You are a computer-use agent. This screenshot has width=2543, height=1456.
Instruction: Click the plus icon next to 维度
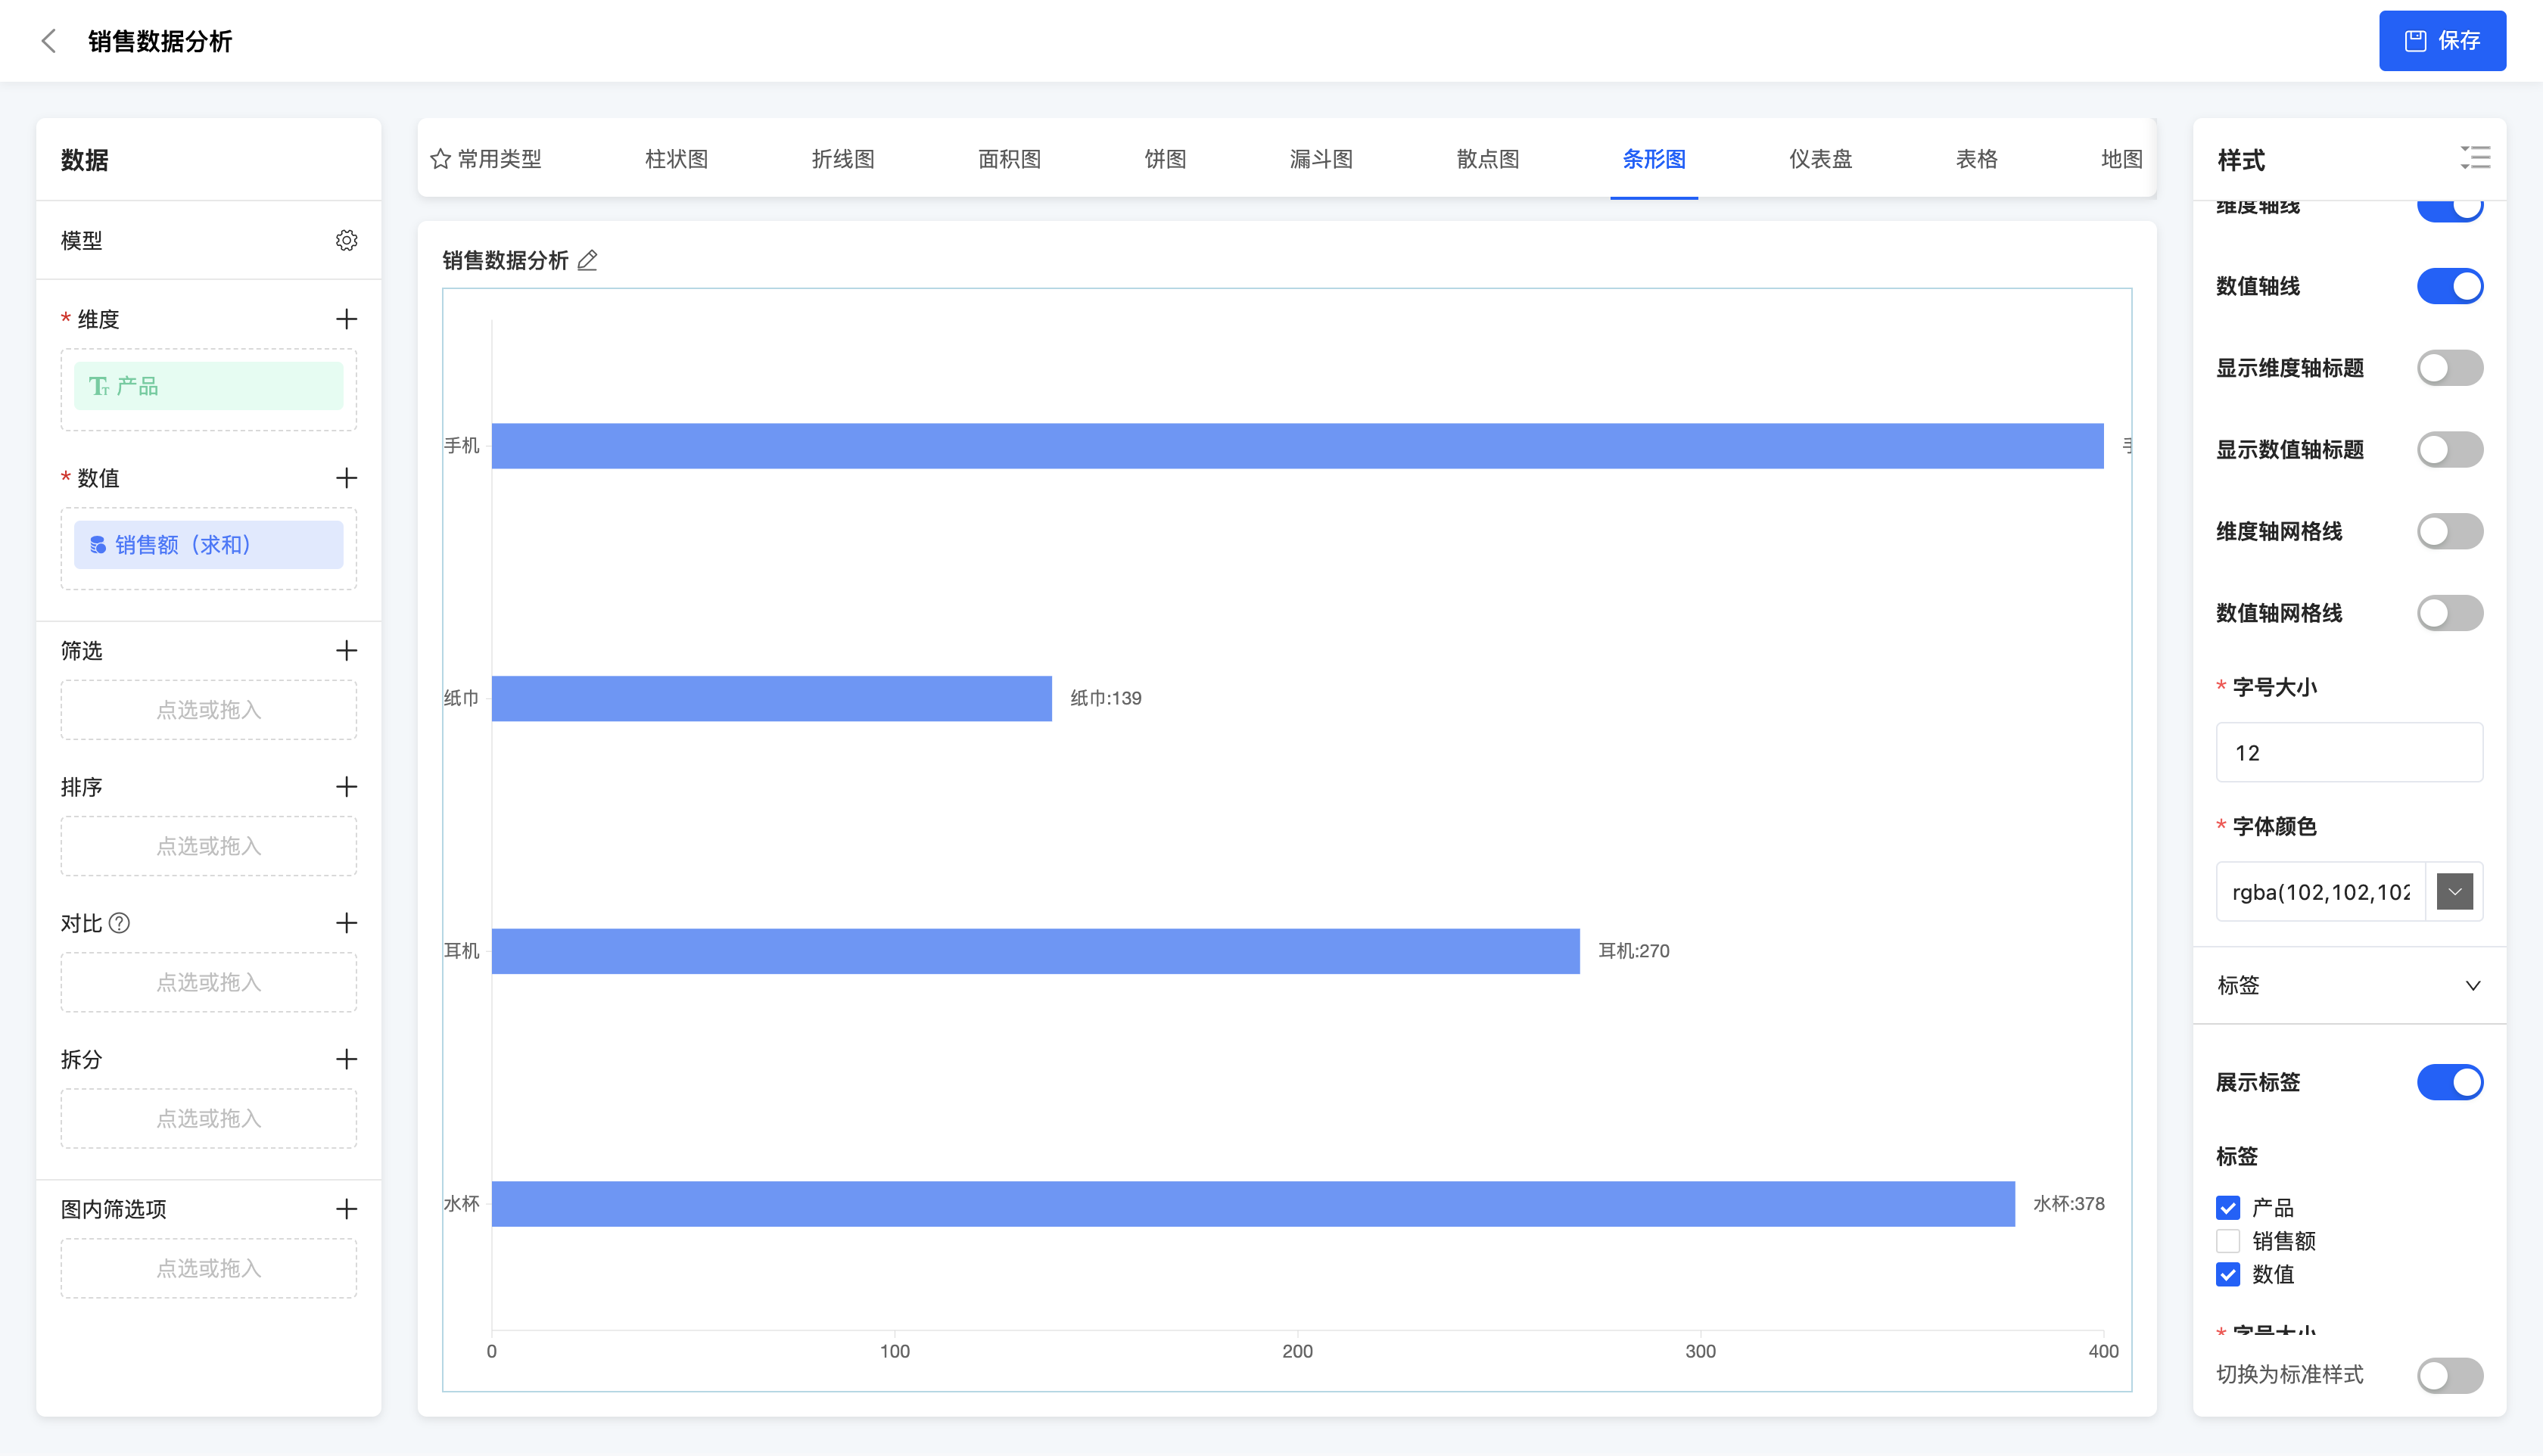pyautogui.click(x=346, y=319)
